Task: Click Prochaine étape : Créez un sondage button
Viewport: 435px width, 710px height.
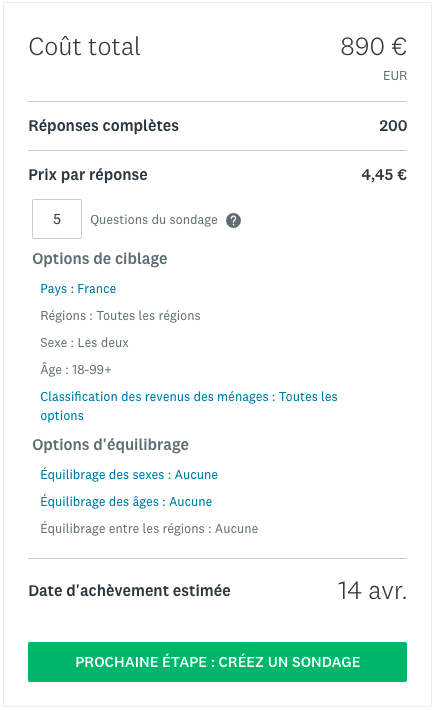Action: tap(217, 662)
